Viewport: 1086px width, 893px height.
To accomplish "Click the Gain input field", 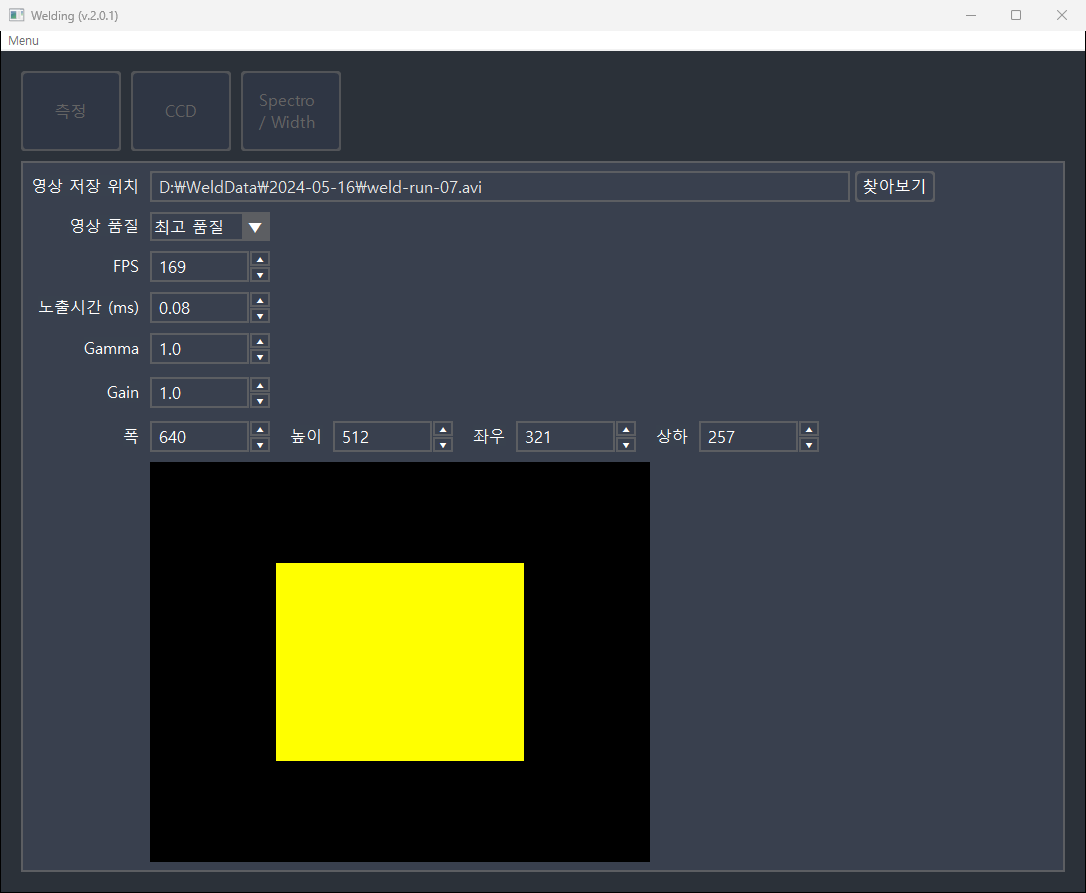I will [199, 394].
